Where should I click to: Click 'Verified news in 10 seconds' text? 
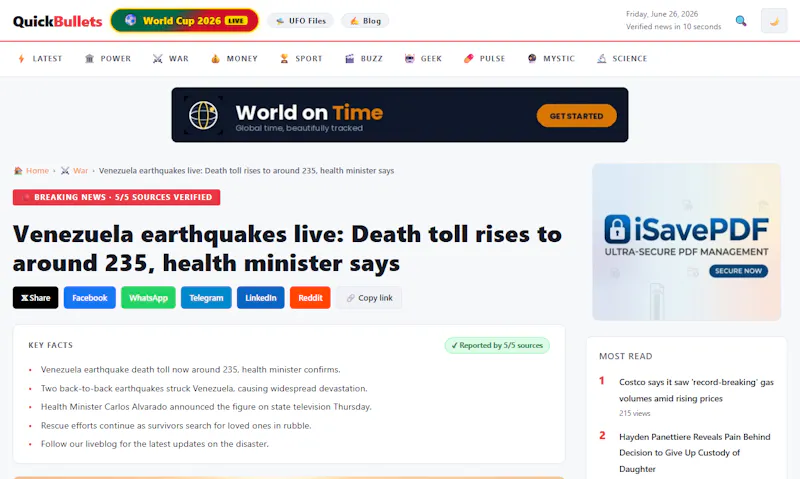click(x=673, y=27)
